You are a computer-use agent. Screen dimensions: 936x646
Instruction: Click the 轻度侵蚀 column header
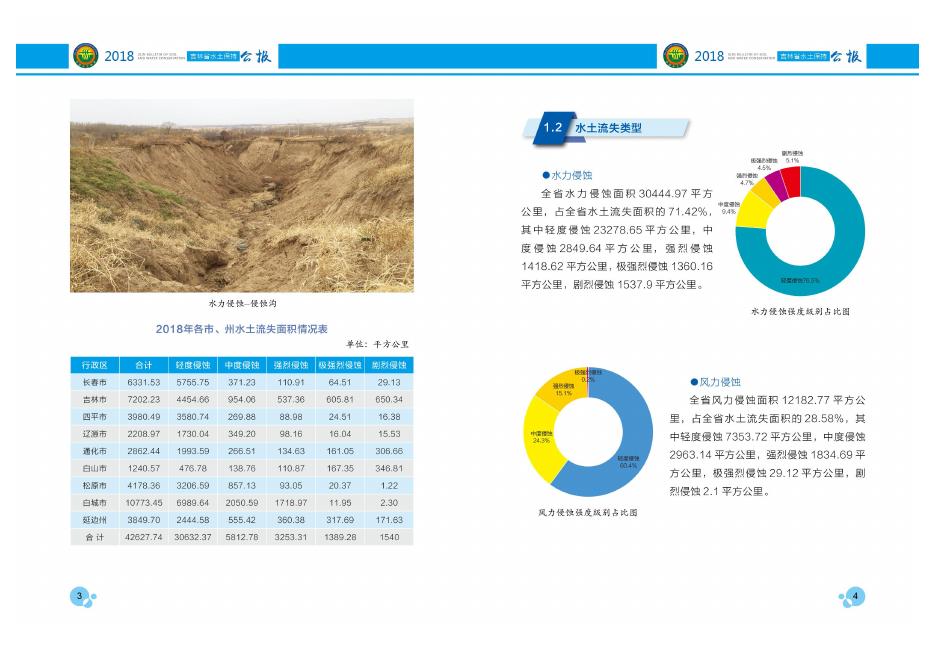[x=193, y=365]
